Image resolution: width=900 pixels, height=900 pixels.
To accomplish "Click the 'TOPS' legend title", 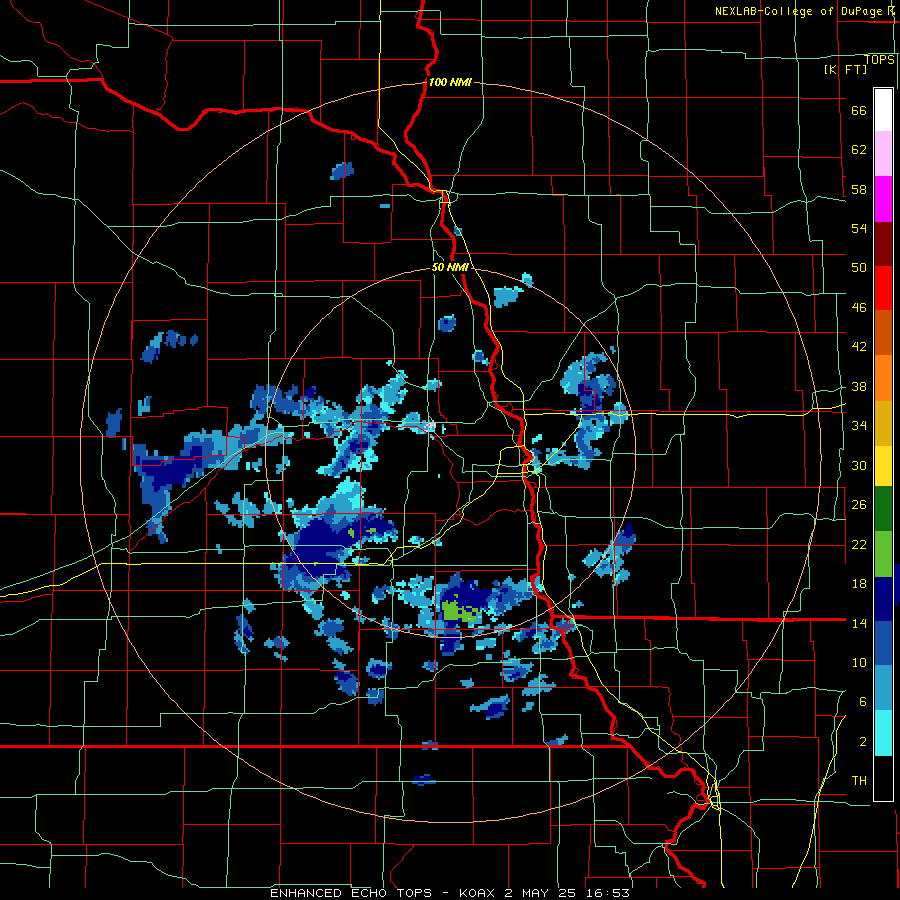I will 879,60.
